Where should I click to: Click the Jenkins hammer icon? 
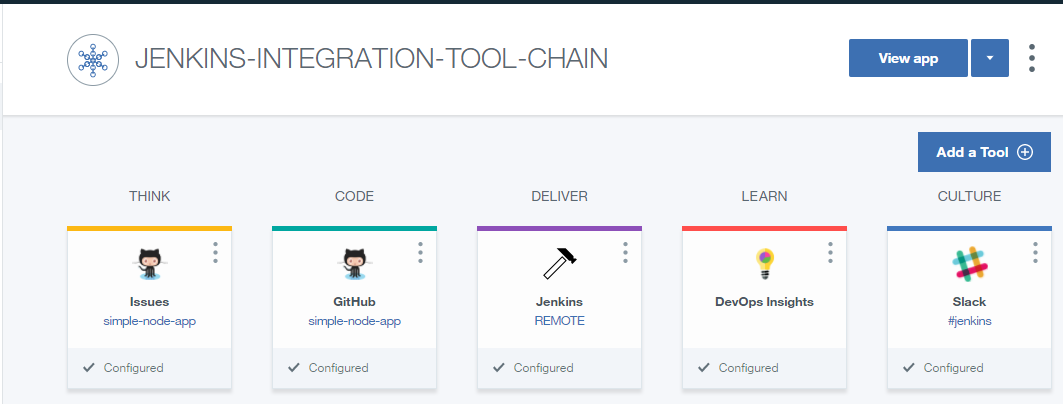559,264
